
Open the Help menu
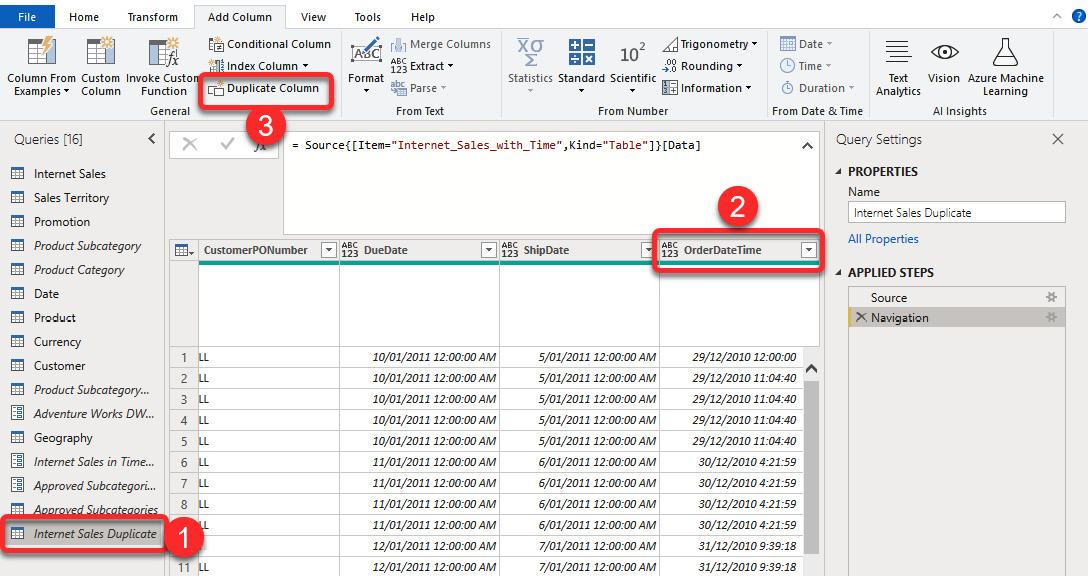click(422, 16)
